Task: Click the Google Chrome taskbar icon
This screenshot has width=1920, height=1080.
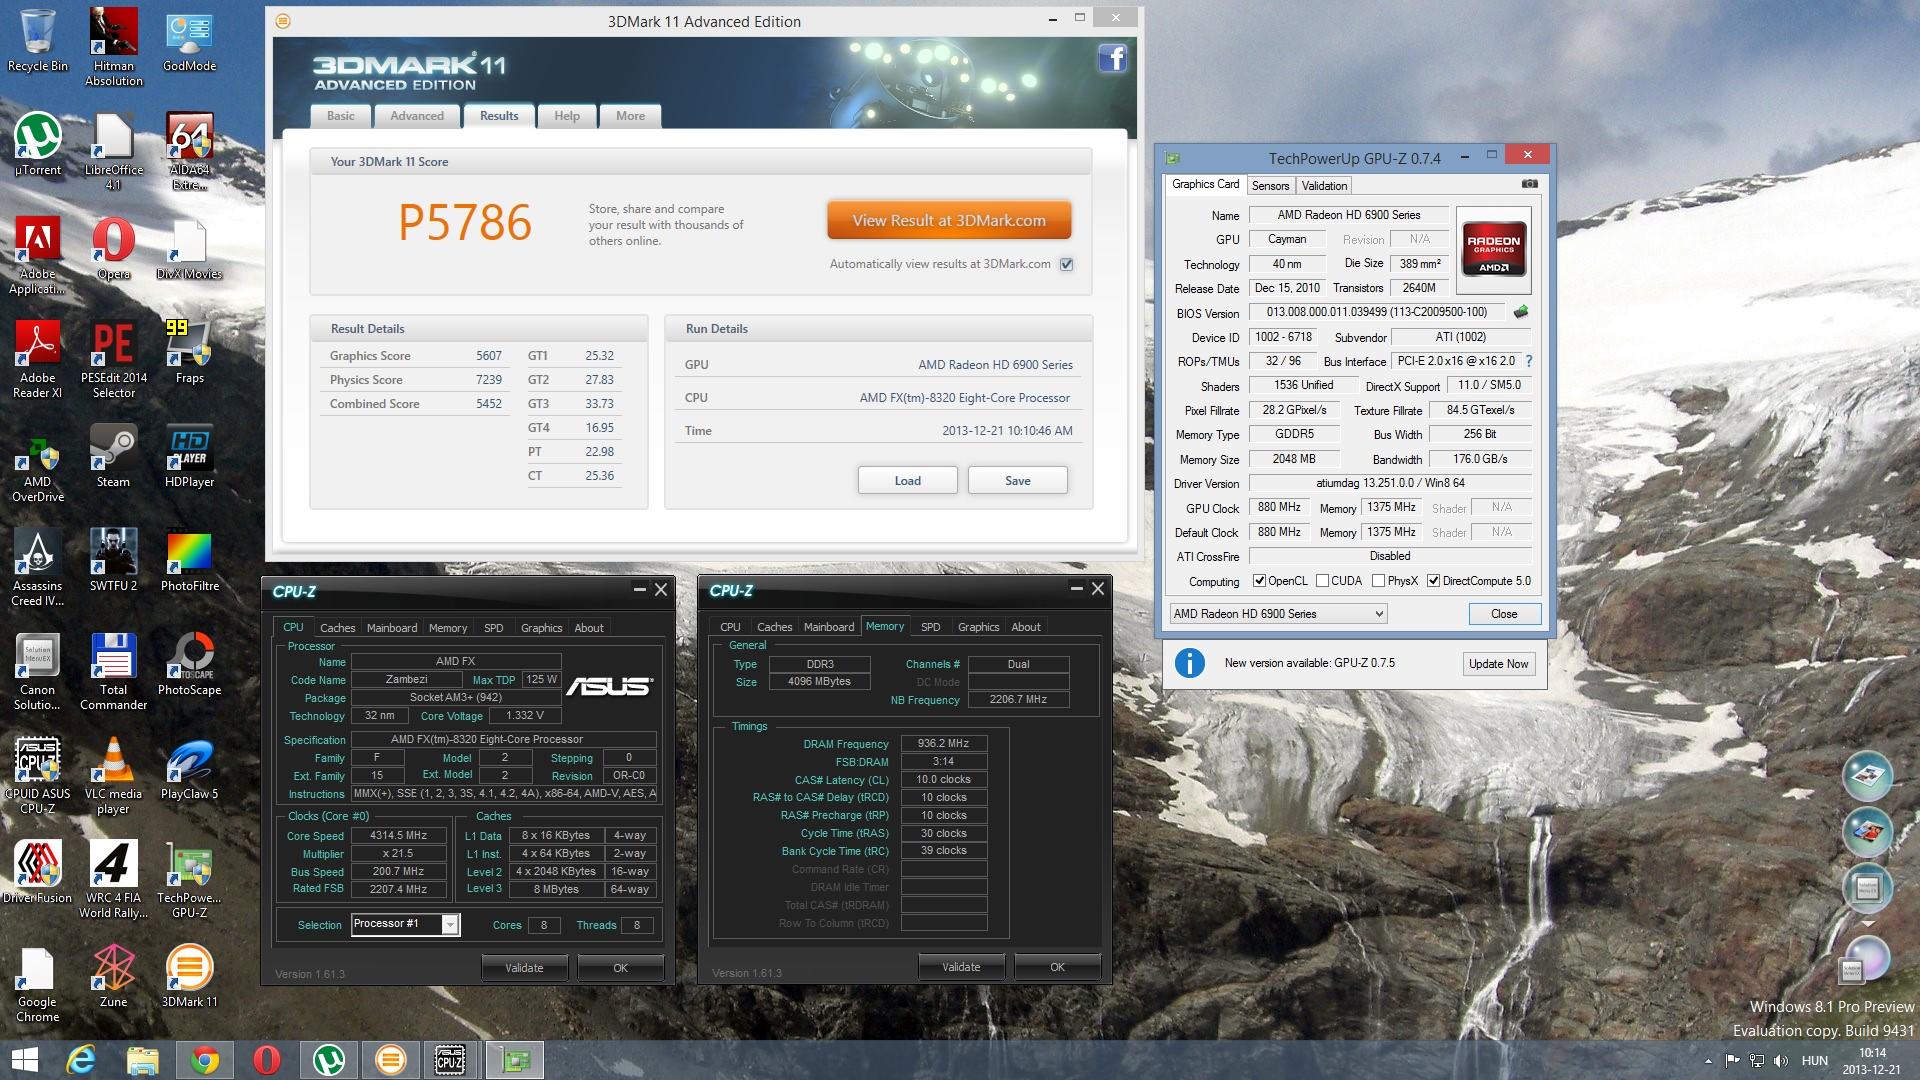Action: (205, 1060)
